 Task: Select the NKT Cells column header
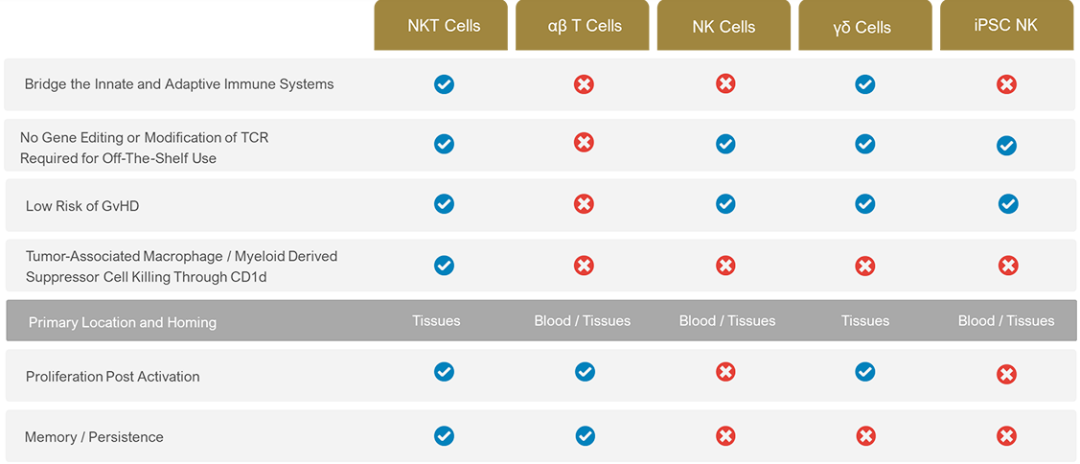tap(441, 25)
